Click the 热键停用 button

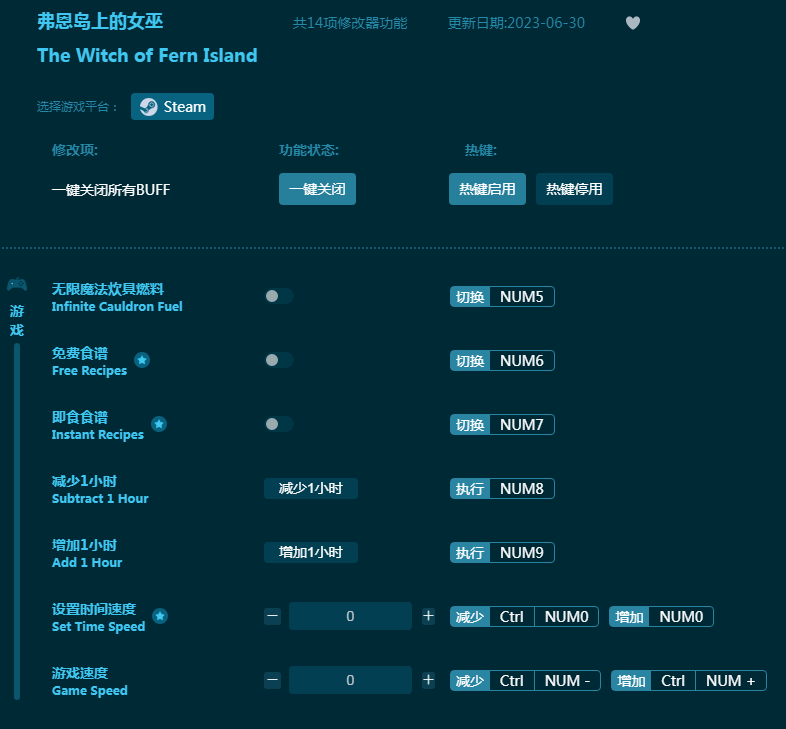tap(574, 189)
